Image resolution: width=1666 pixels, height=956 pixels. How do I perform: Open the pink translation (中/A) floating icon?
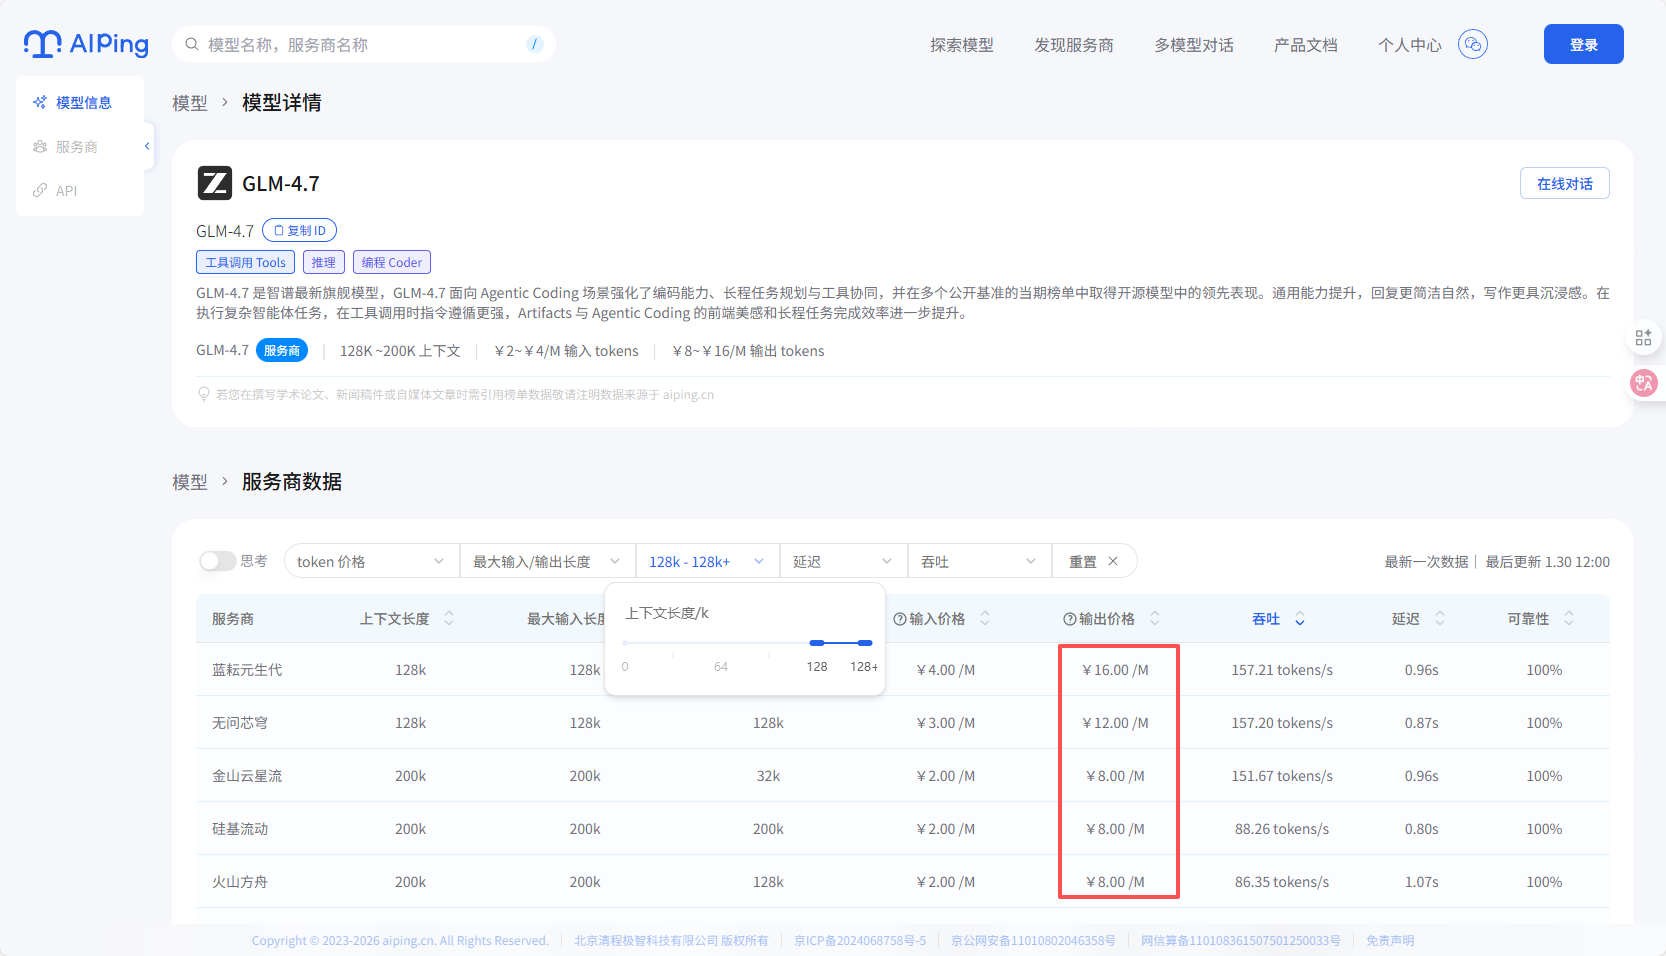[1643, 383]
